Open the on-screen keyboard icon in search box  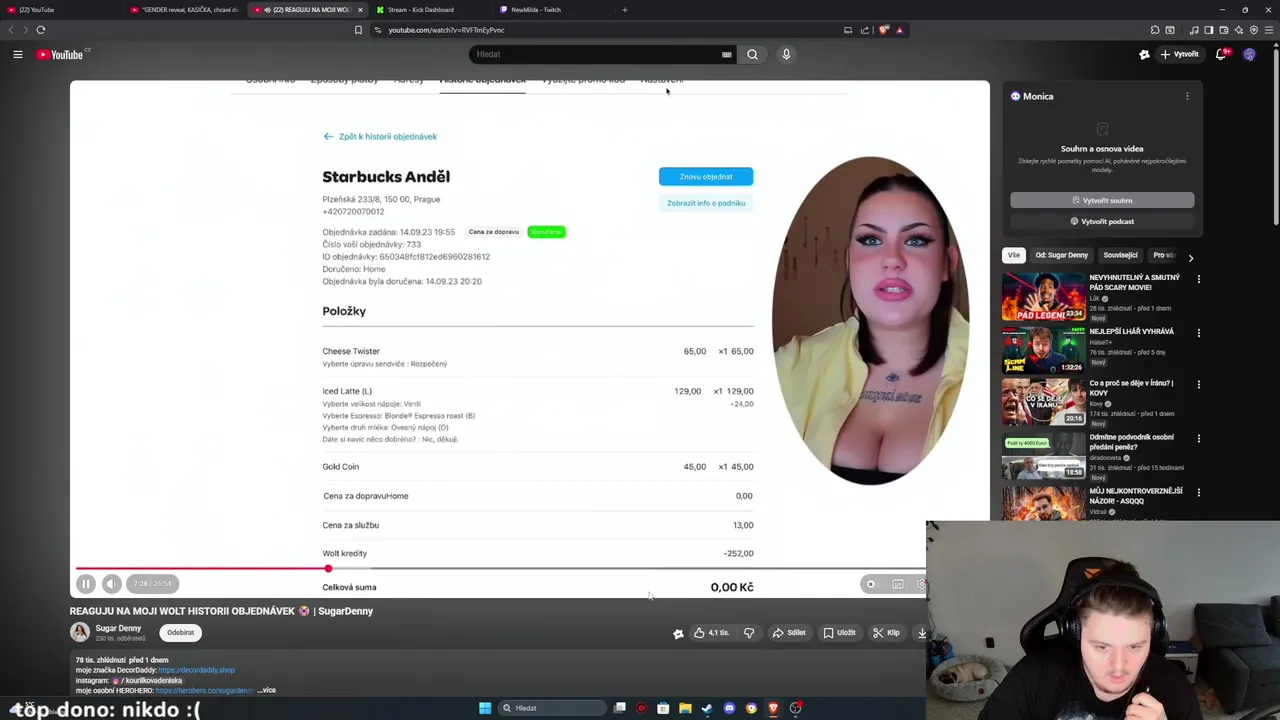pyautogui.click(x=727, y=54)
